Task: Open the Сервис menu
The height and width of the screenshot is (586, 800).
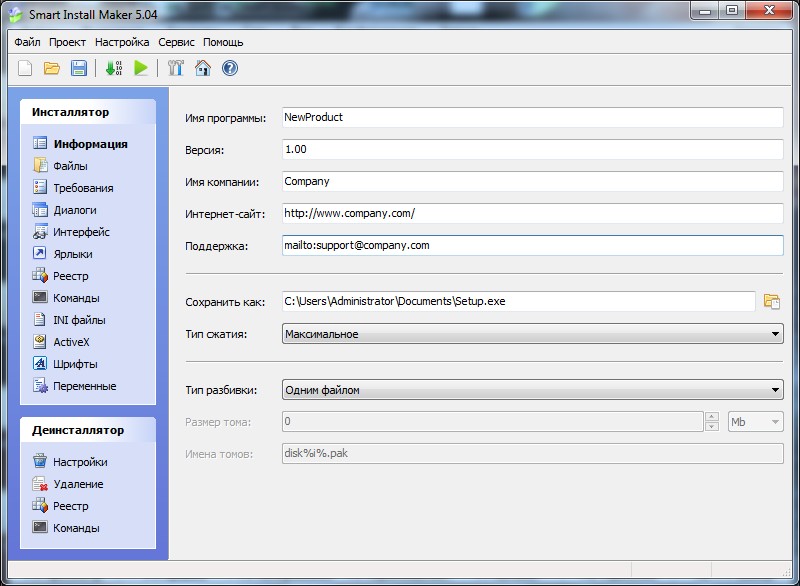Action: click(176, 42)
